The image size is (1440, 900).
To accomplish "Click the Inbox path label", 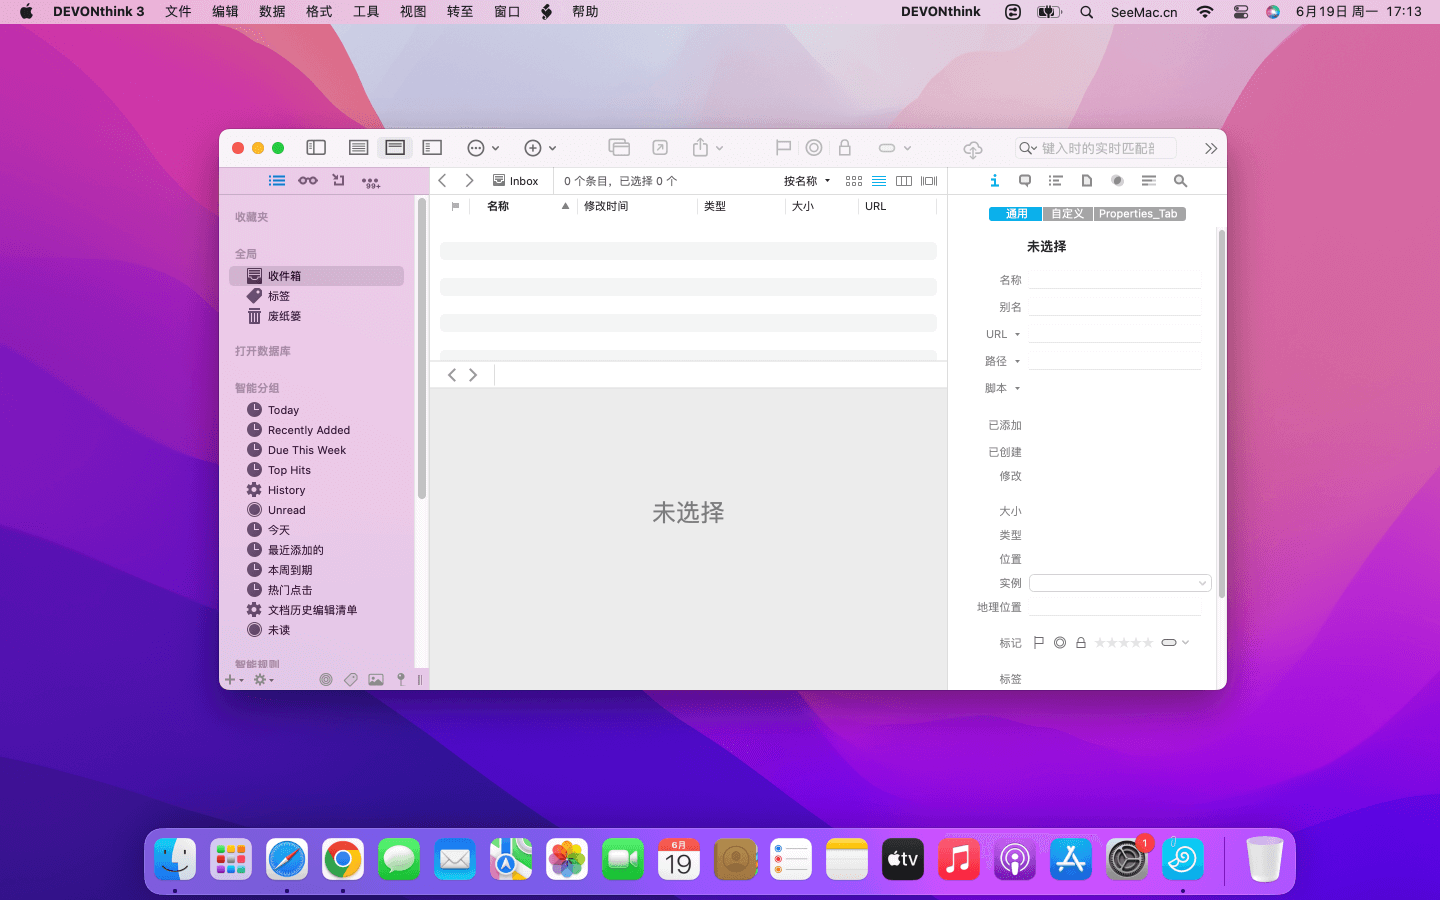I will (516, 181).
